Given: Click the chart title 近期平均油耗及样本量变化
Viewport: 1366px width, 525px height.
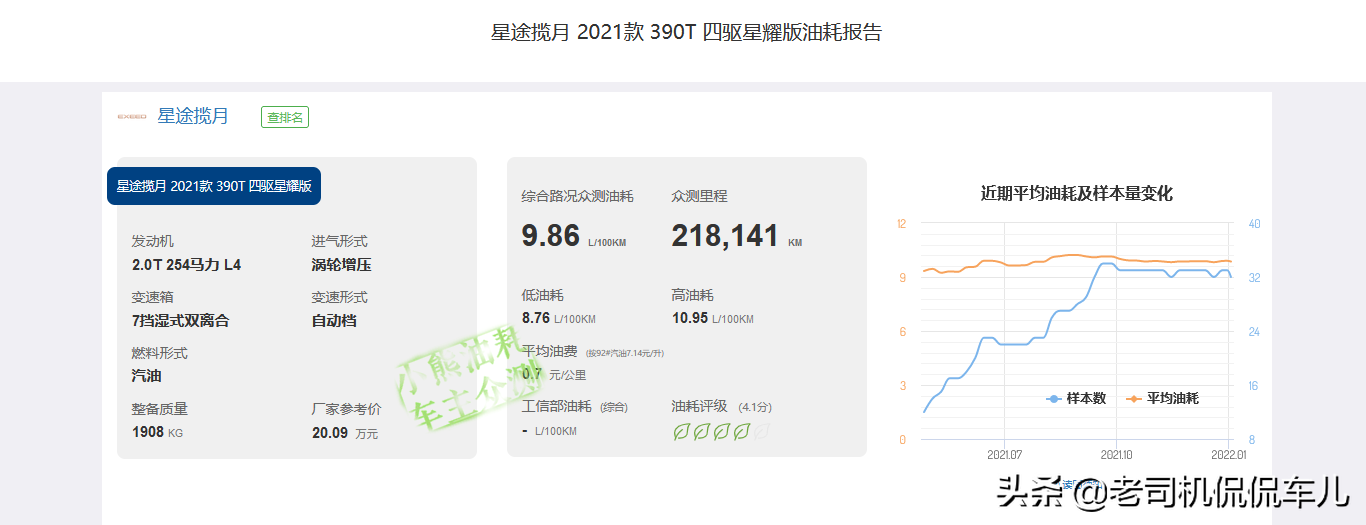Looking at the screenshot, I should [x=1076, y=194].
